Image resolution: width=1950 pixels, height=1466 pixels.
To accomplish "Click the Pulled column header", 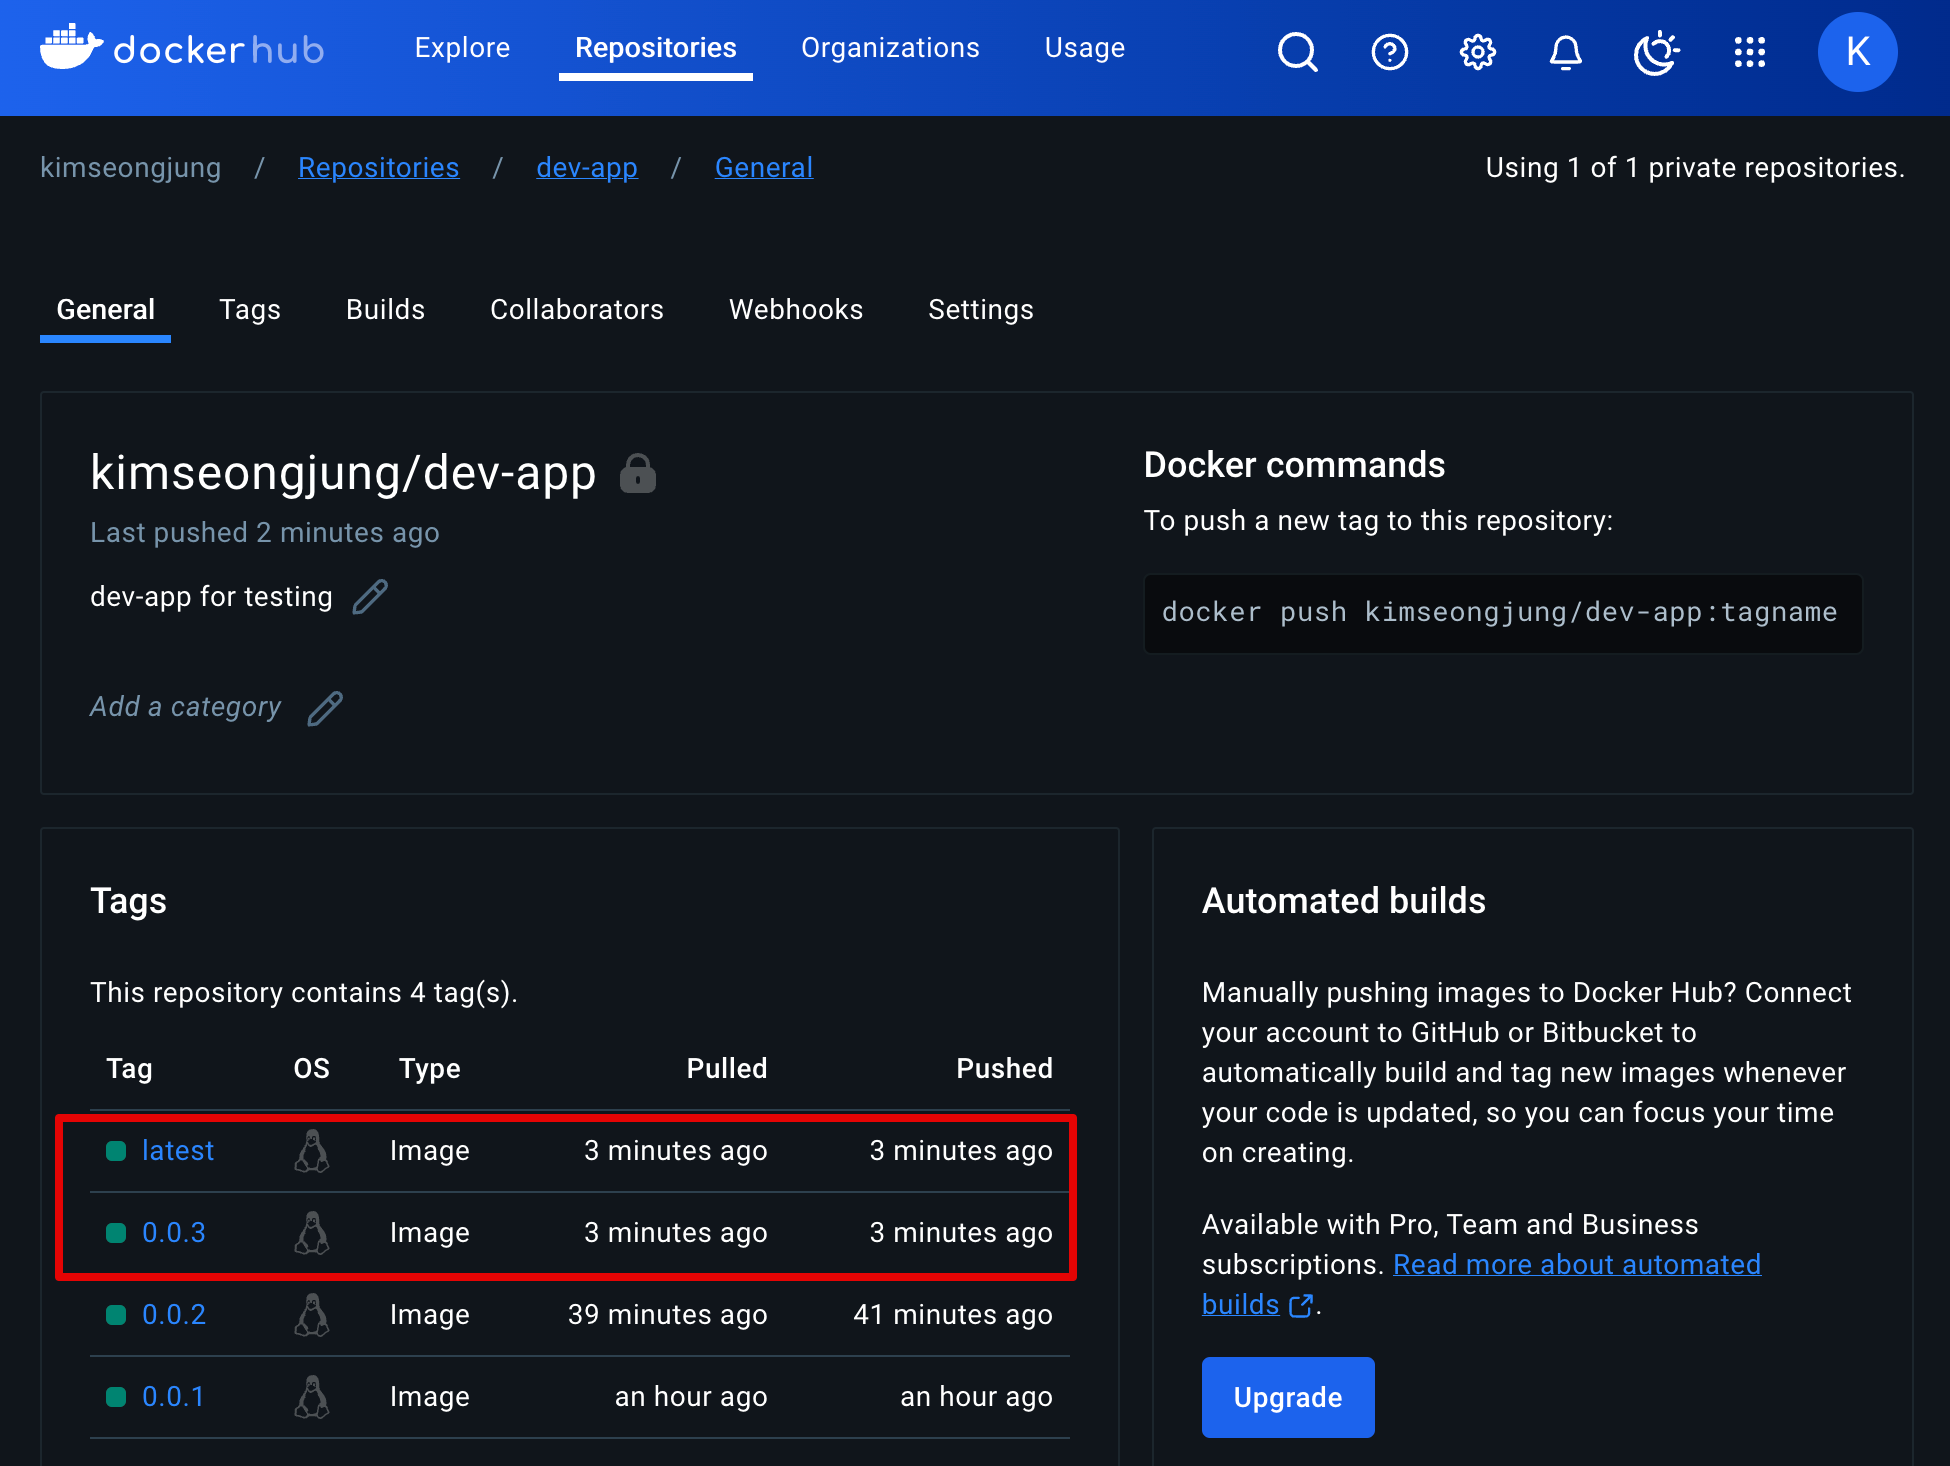I will (727, 1069).
